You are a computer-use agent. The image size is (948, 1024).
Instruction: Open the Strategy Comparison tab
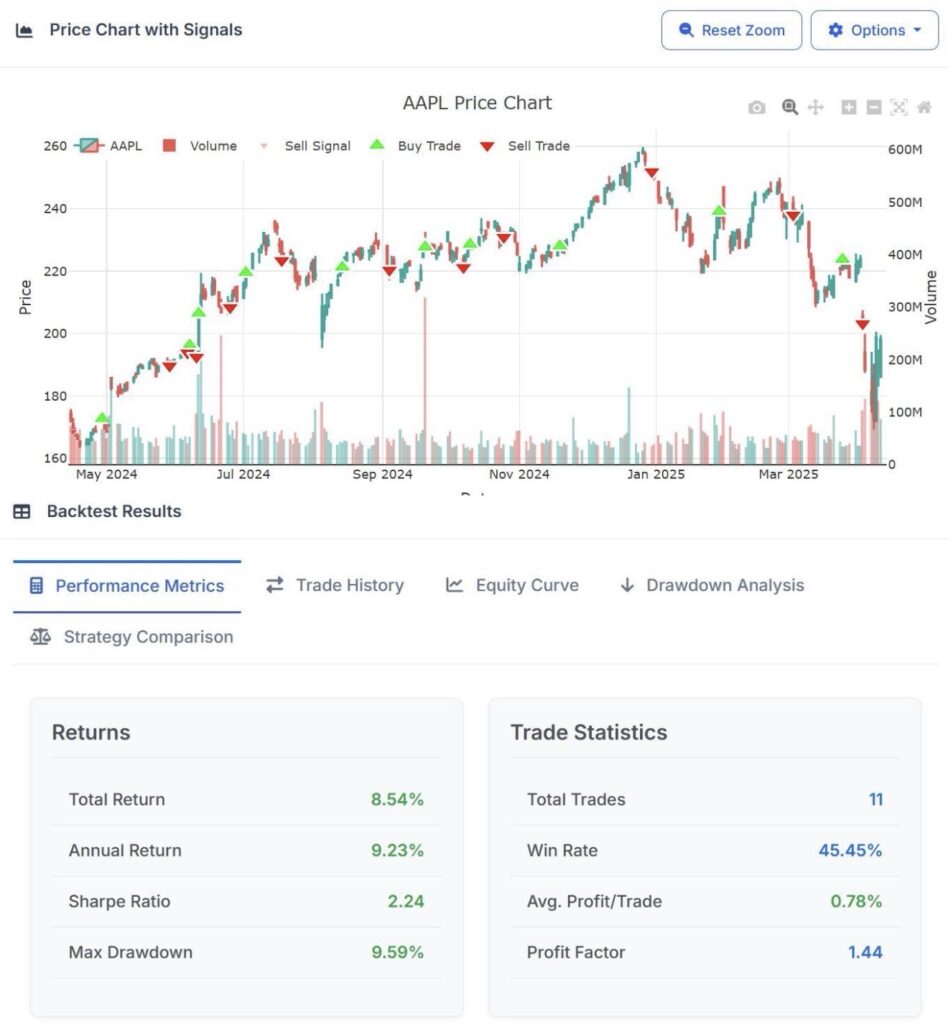[x=132, y=637]
